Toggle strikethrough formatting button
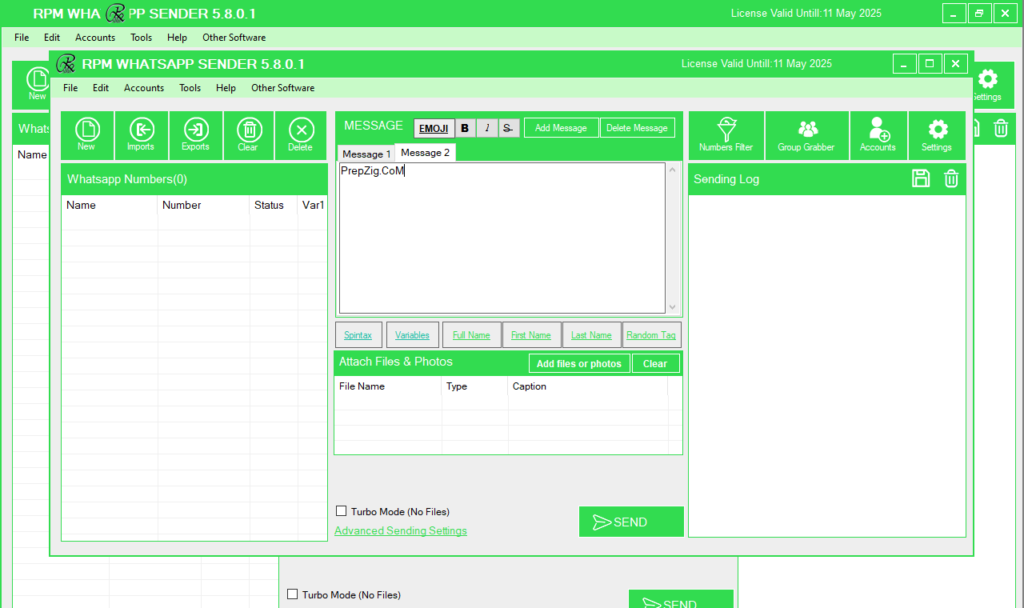 [x=508, y=128]
